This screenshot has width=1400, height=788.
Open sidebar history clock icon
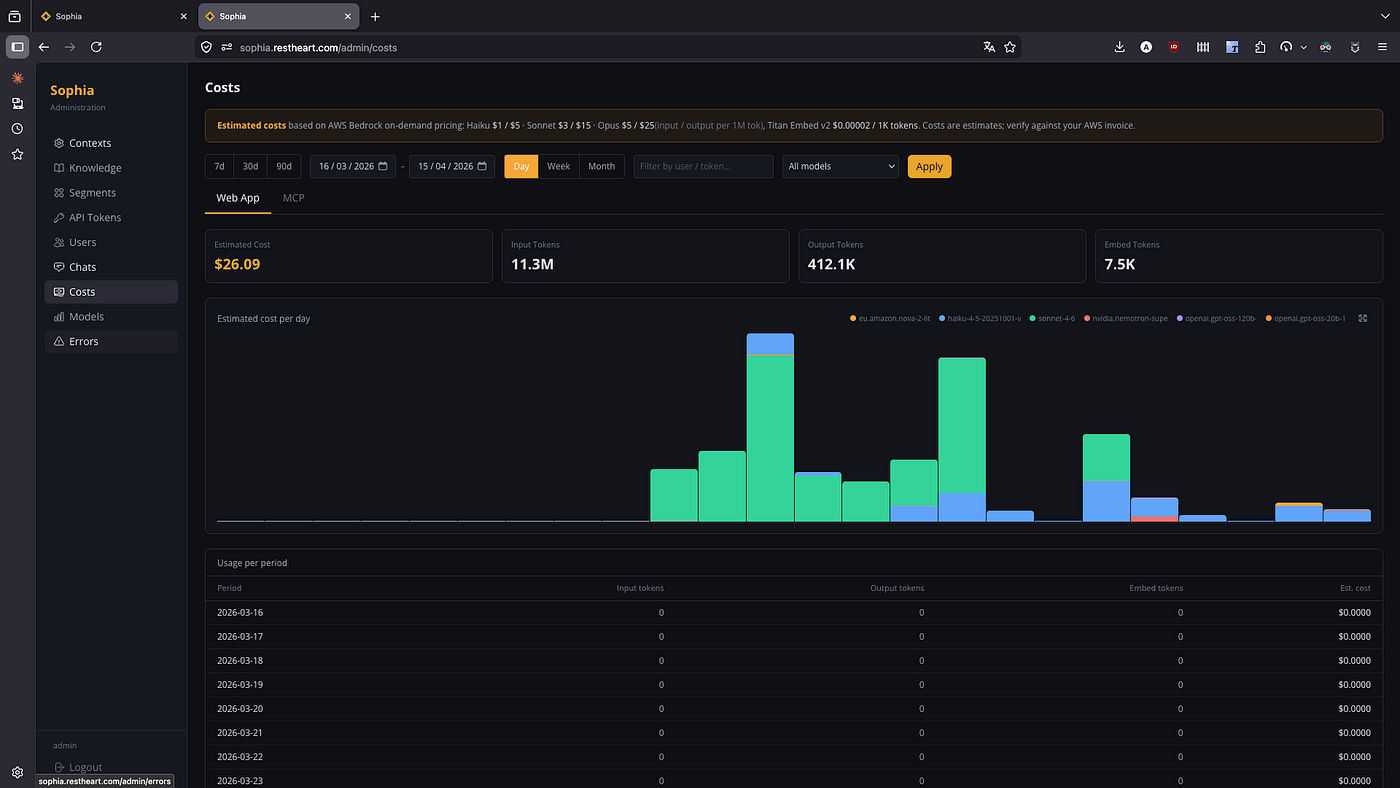(17, 129)
